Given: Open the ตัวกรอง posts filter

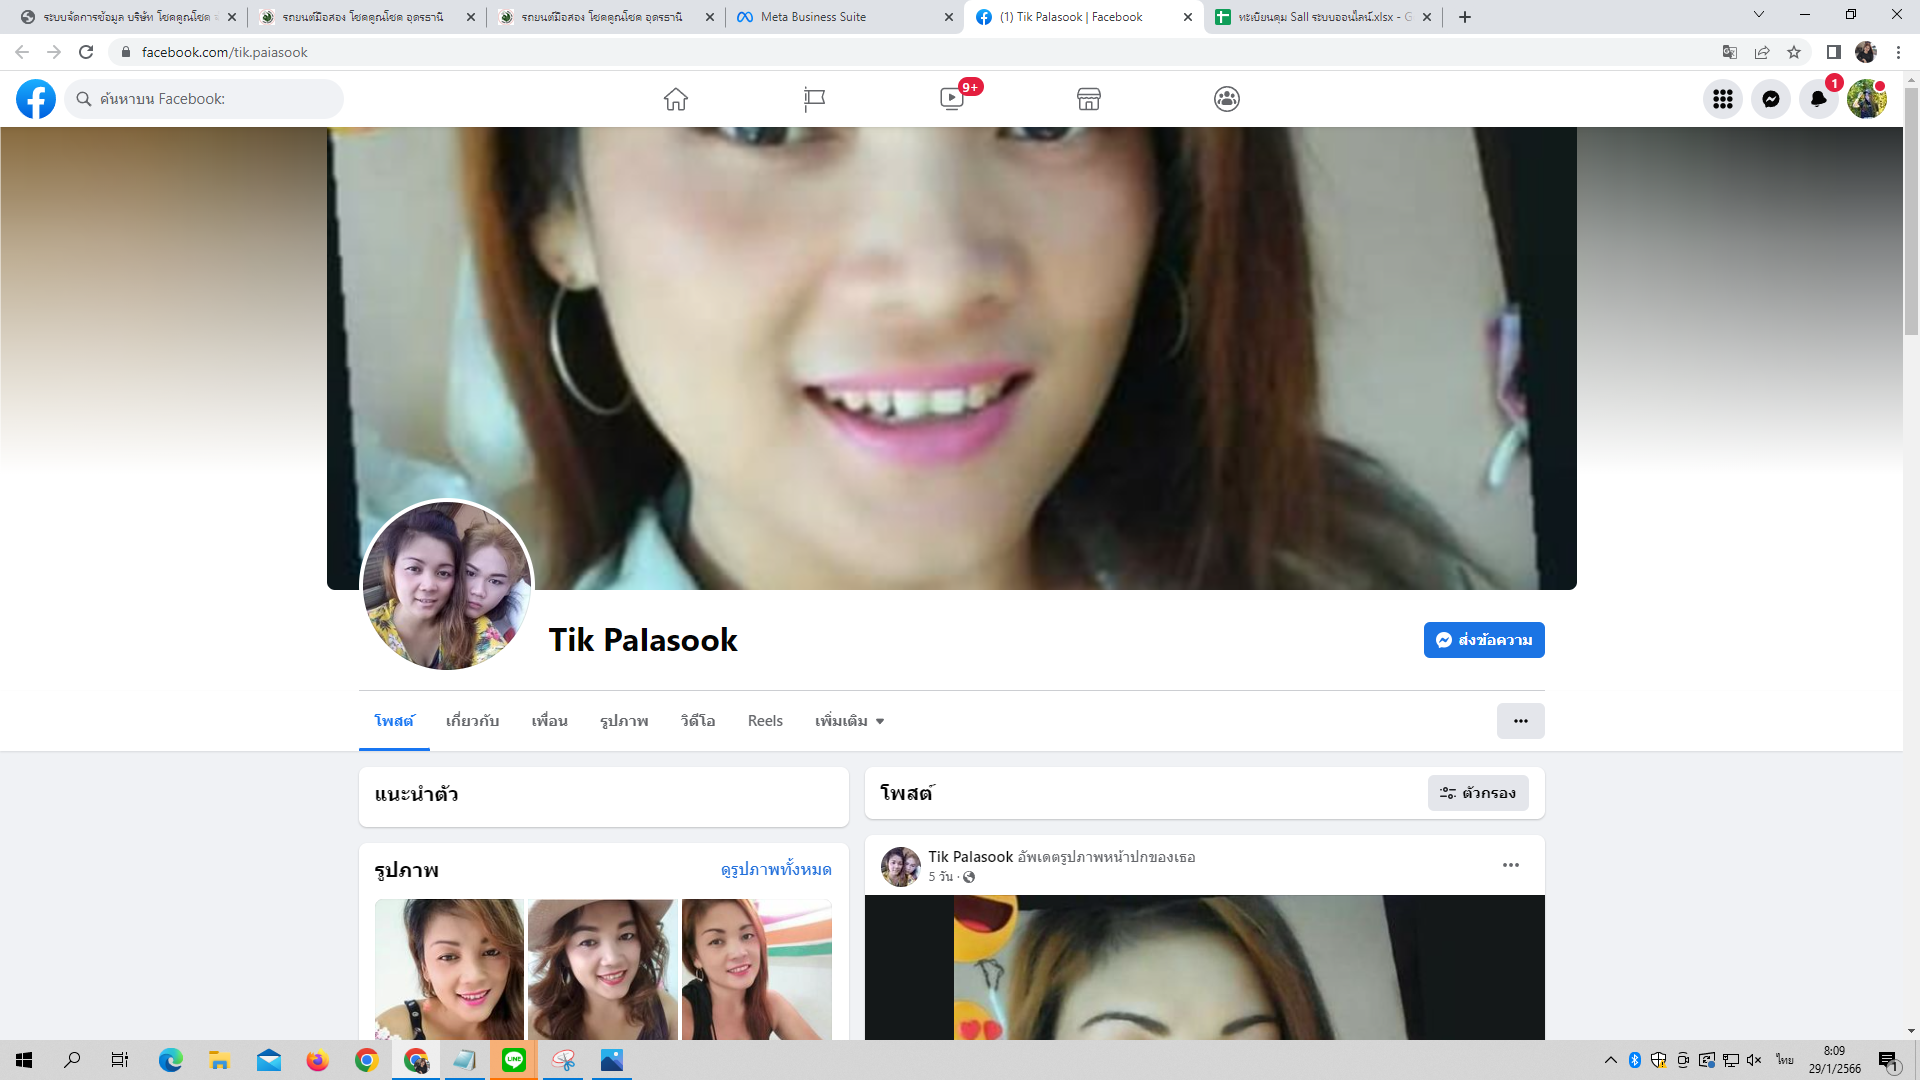Looking at the screenshot, I should click(x=1478, y=793).
